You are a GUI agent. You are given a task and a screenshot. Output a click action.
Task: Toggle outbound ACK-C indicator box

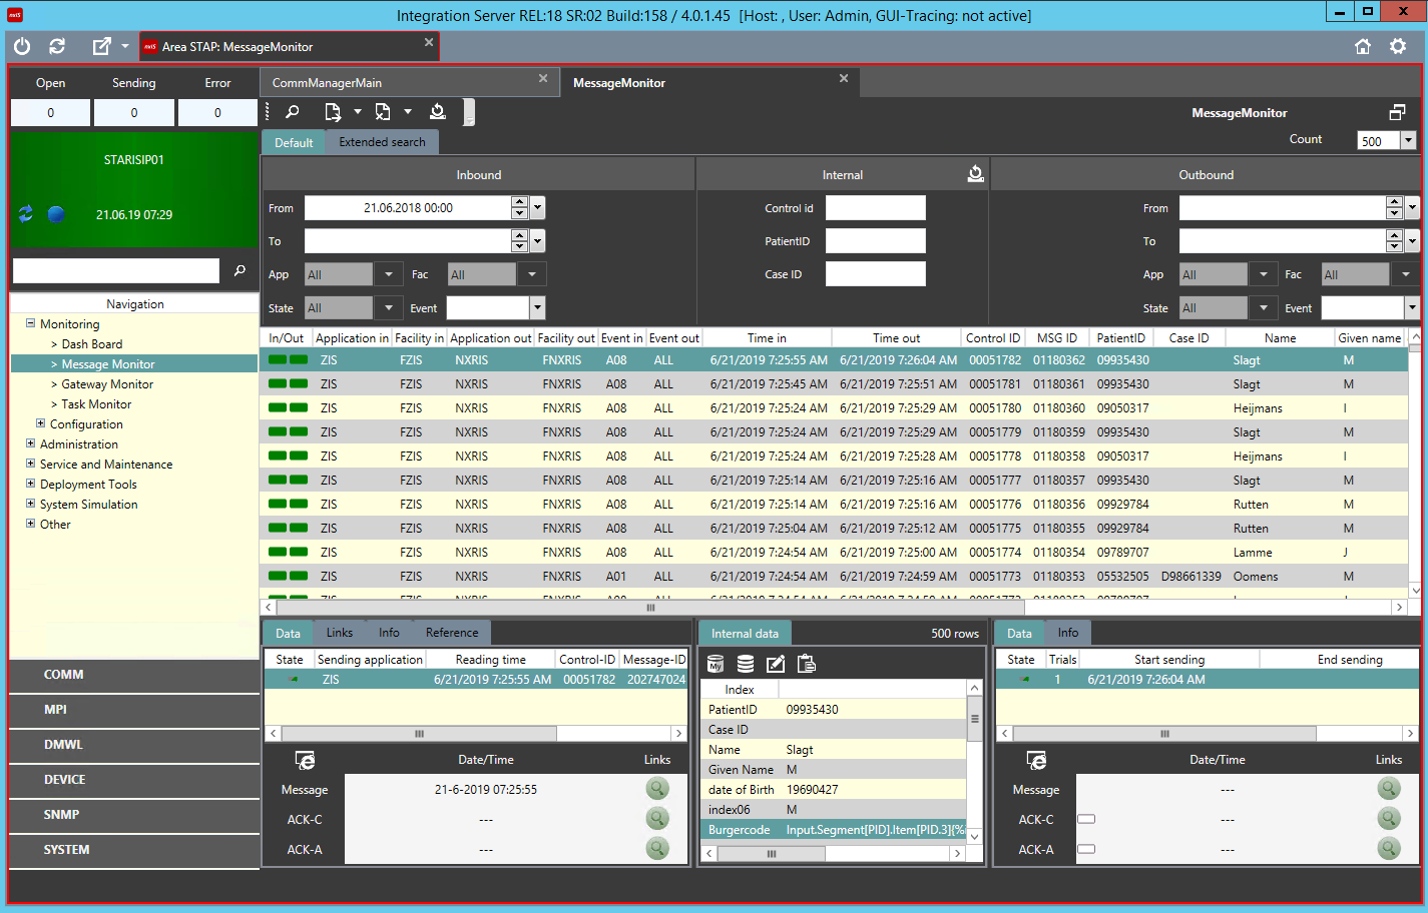click(1086, 819)
